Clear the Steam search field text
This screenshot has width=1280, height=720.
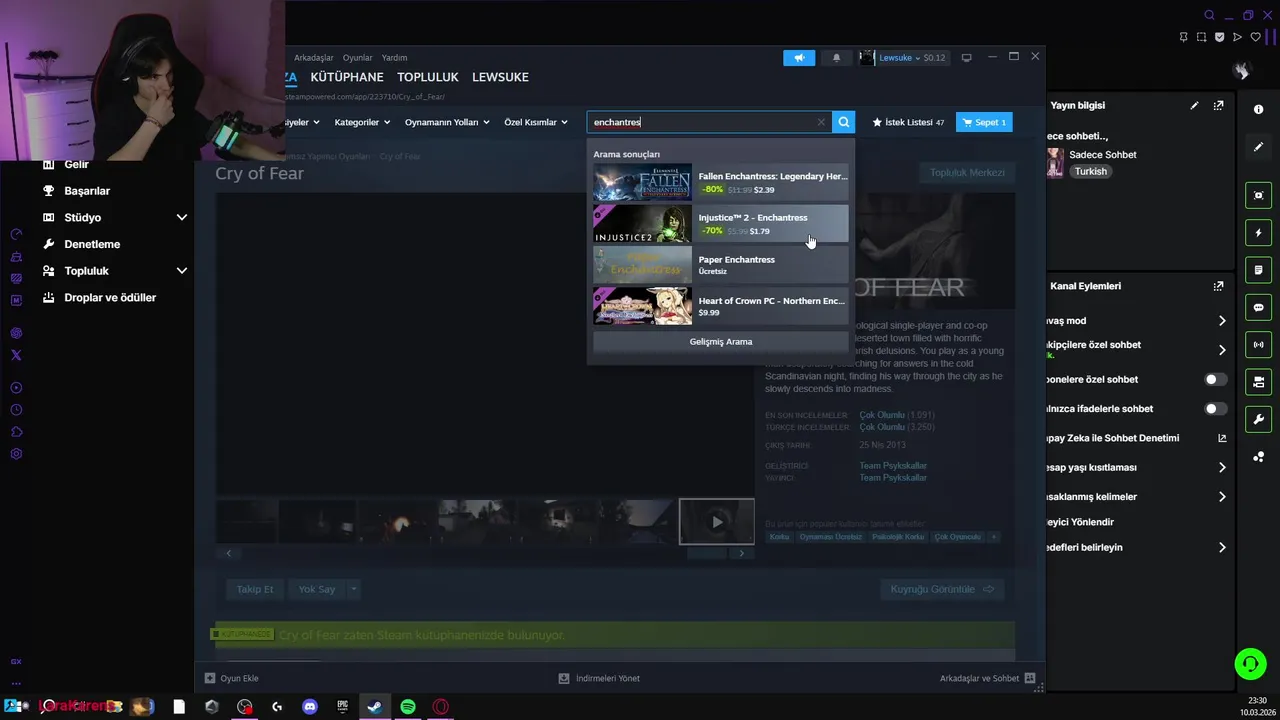point(821,122)
